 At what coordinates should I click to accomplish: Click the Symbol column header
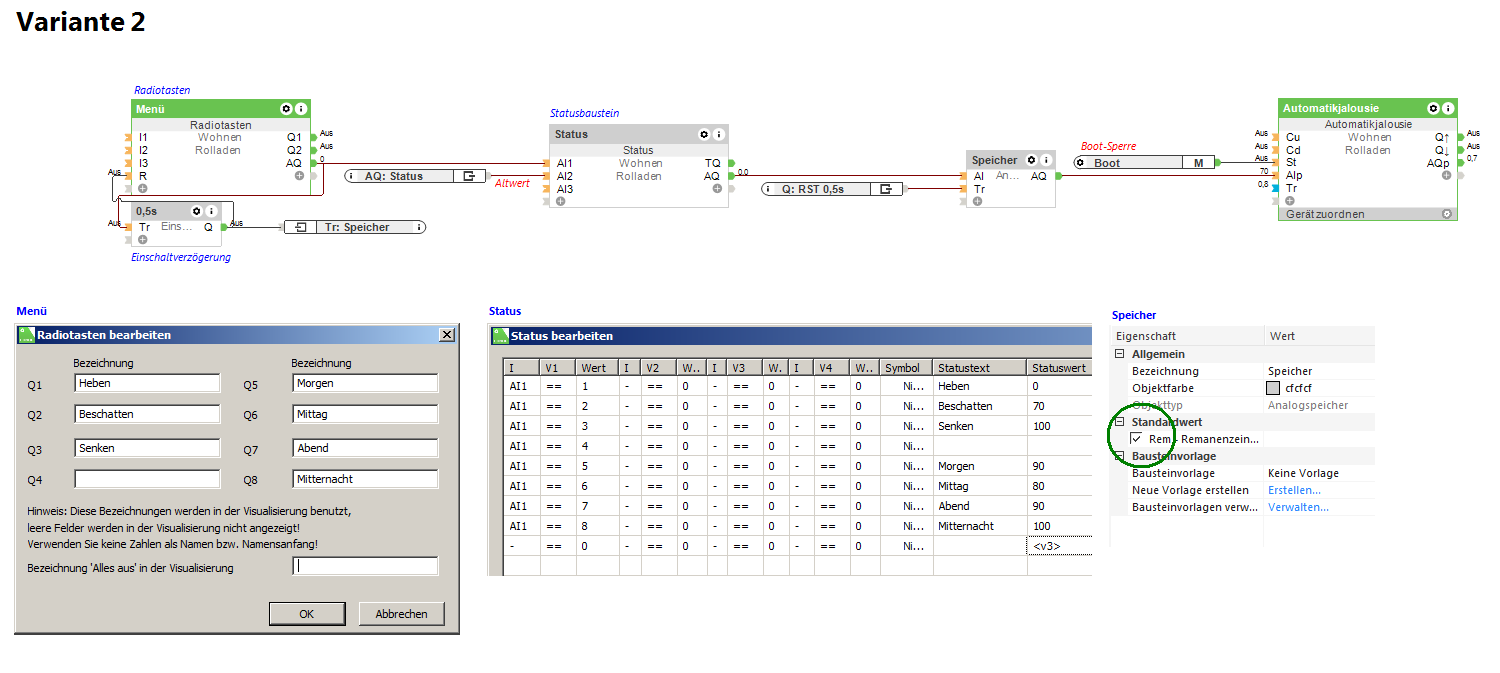[x=907, y=368]
